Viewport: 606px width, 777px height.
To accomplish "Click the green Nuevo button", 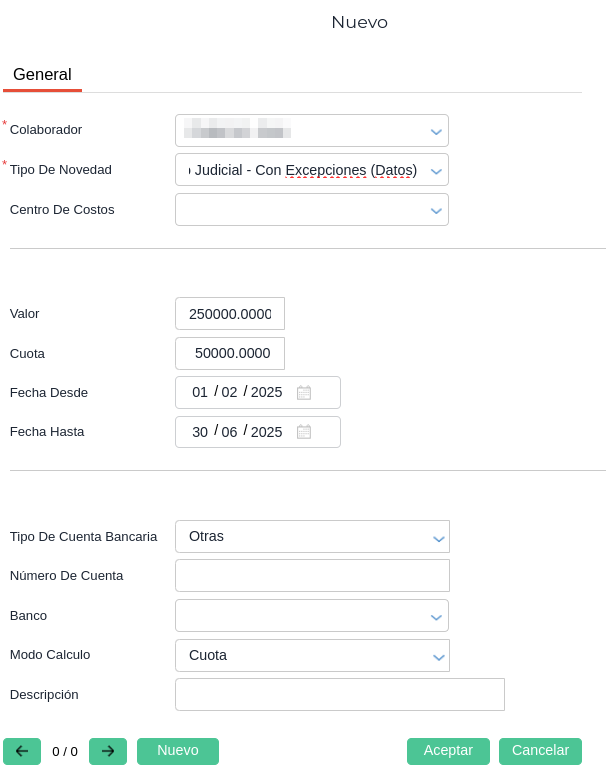I will click(178, 751).
